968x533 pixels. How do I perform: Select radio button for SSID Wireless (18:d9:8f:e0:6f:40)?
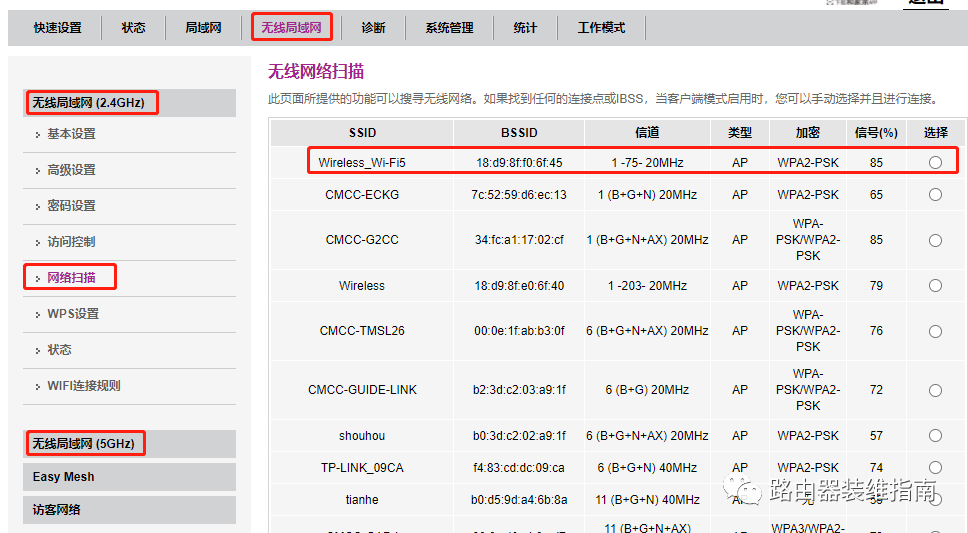pyautogui.click(x=935, y=285)
